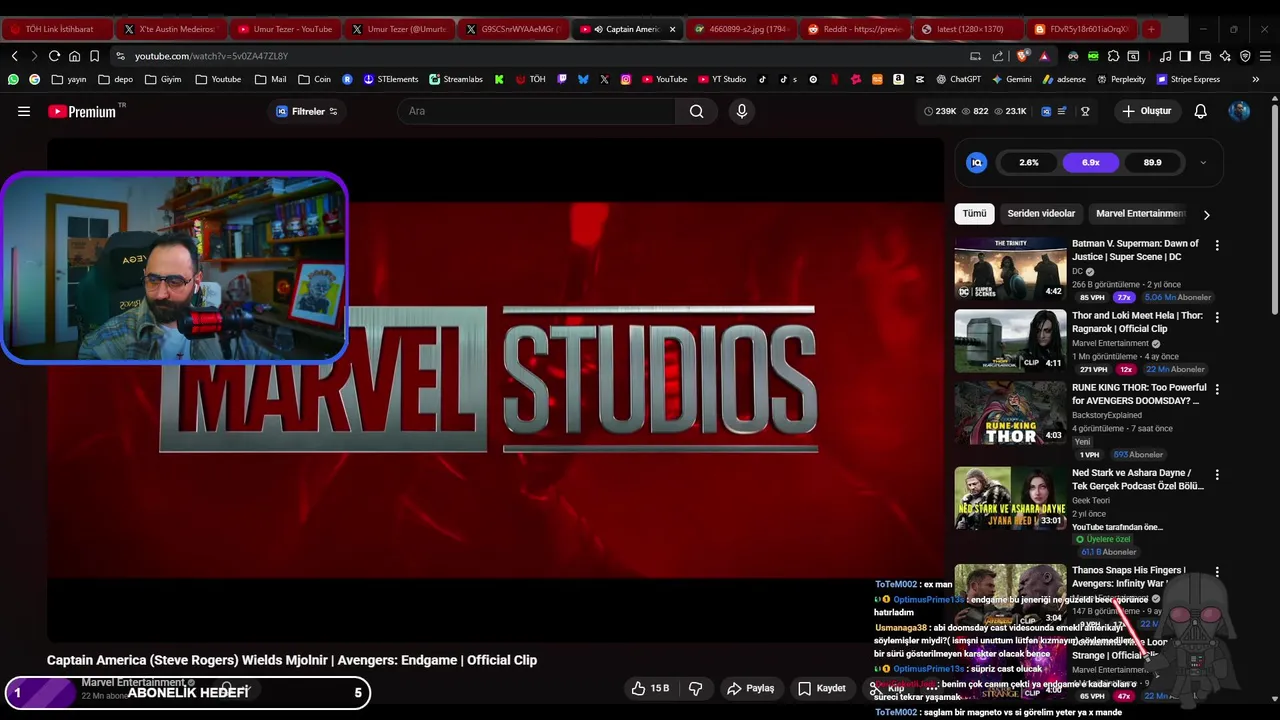Open the Kick bookmark icon
Viewport: 1280px width, 720px height.
(x=499, y=79)
